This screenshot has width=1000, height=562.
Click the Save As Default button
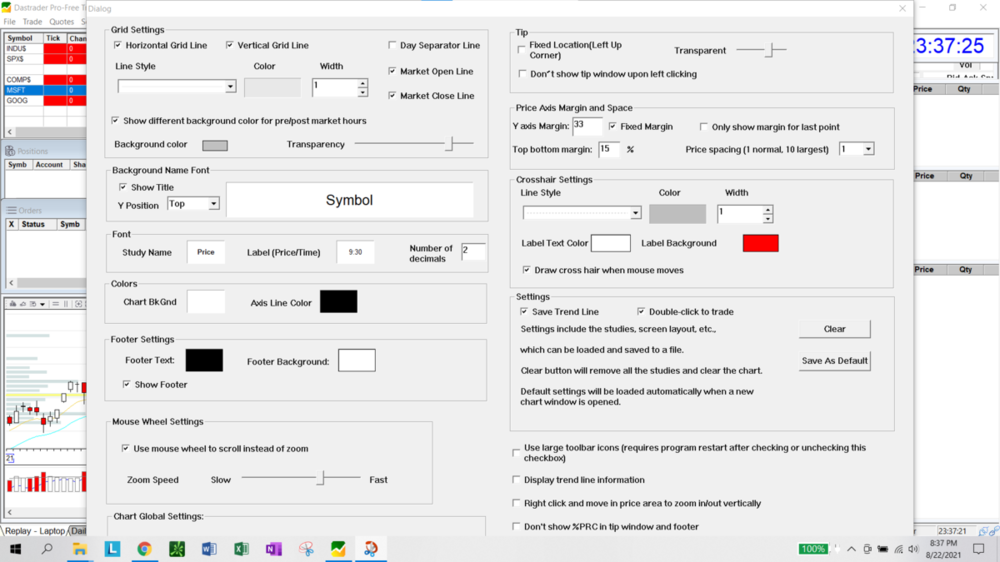click(x=834, y=361)
